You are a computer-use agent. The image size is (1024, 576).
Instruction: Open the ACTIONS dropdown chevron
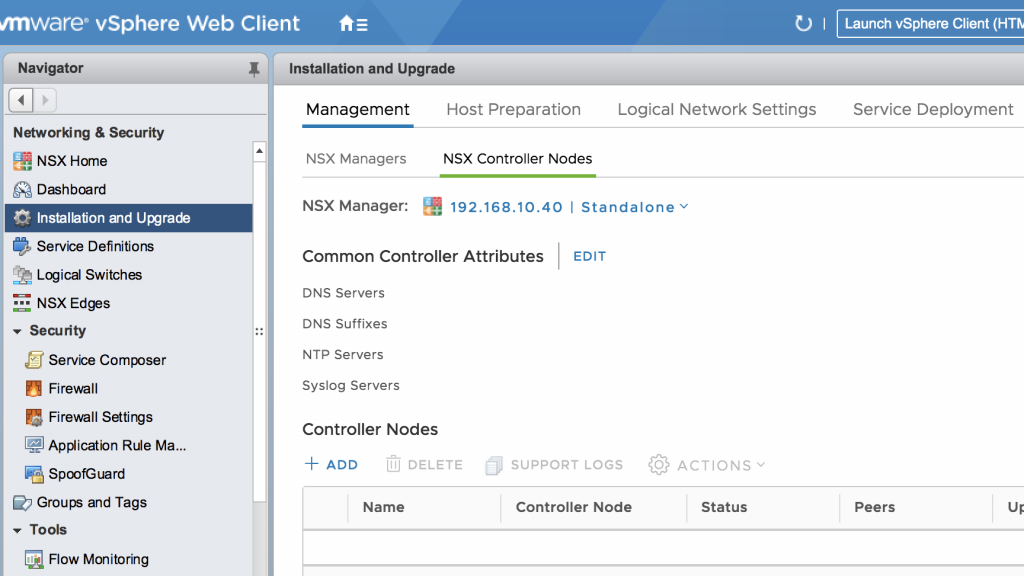coord(761,465)
